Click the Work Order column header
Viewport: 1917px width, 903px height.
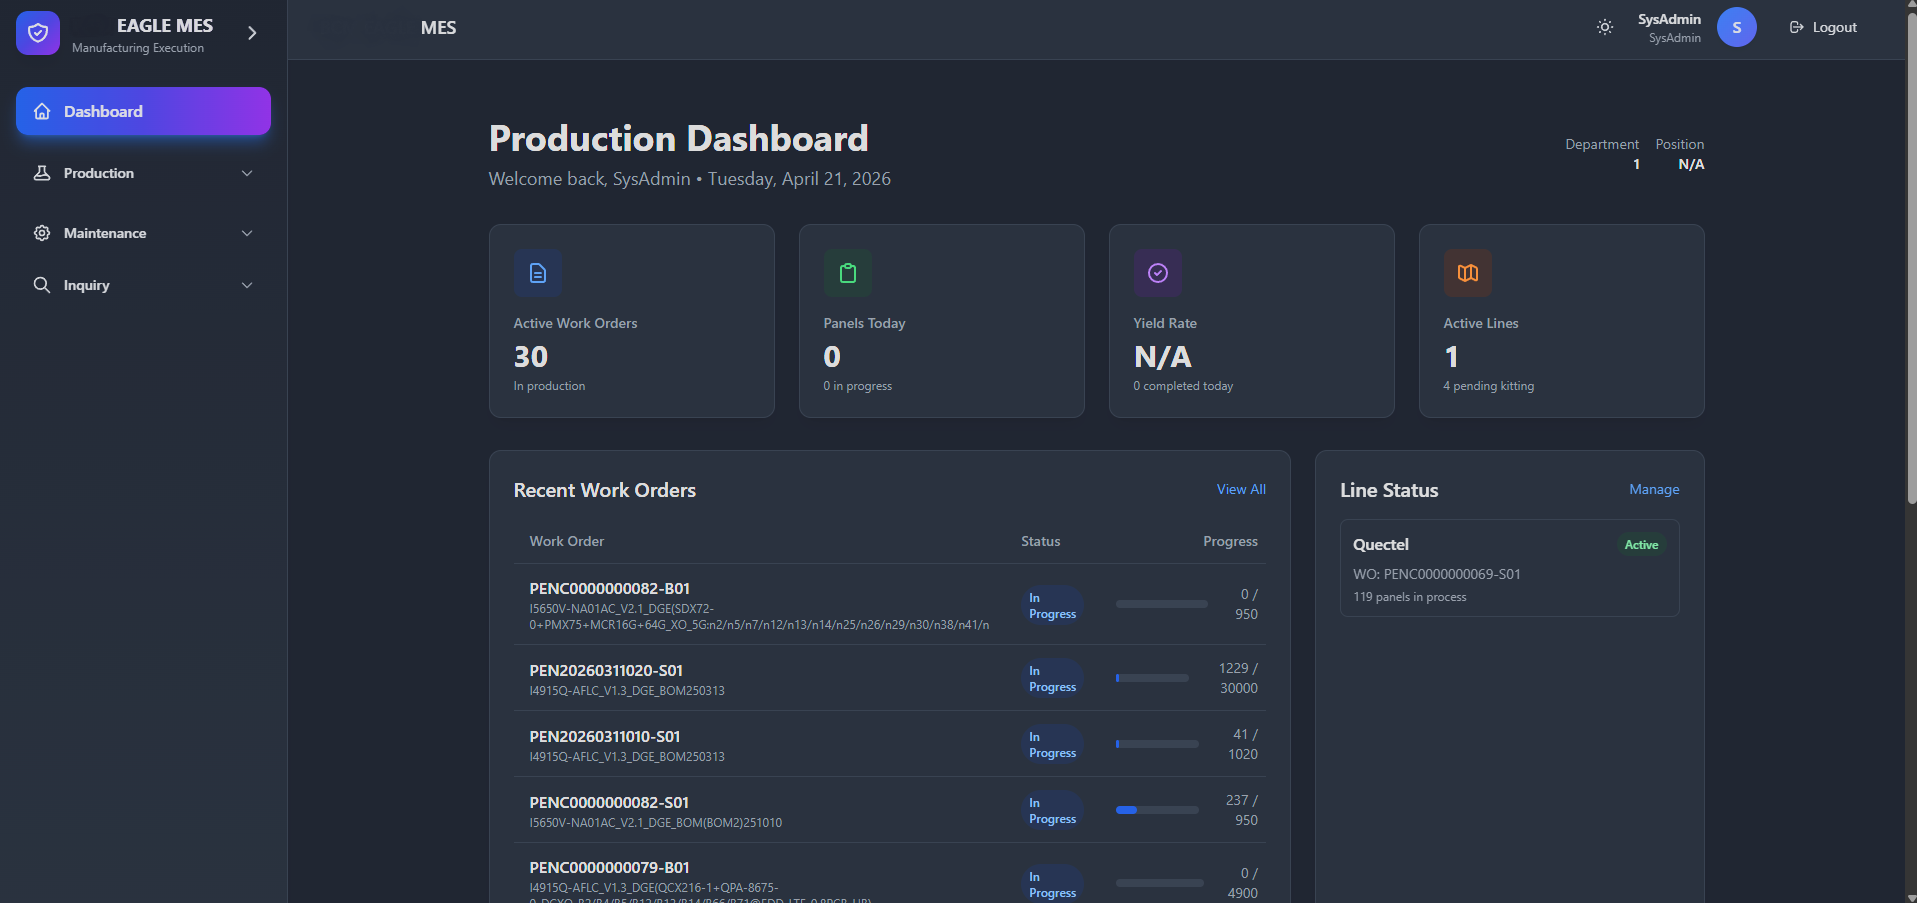pyautogui.click(x=567, y=541)
